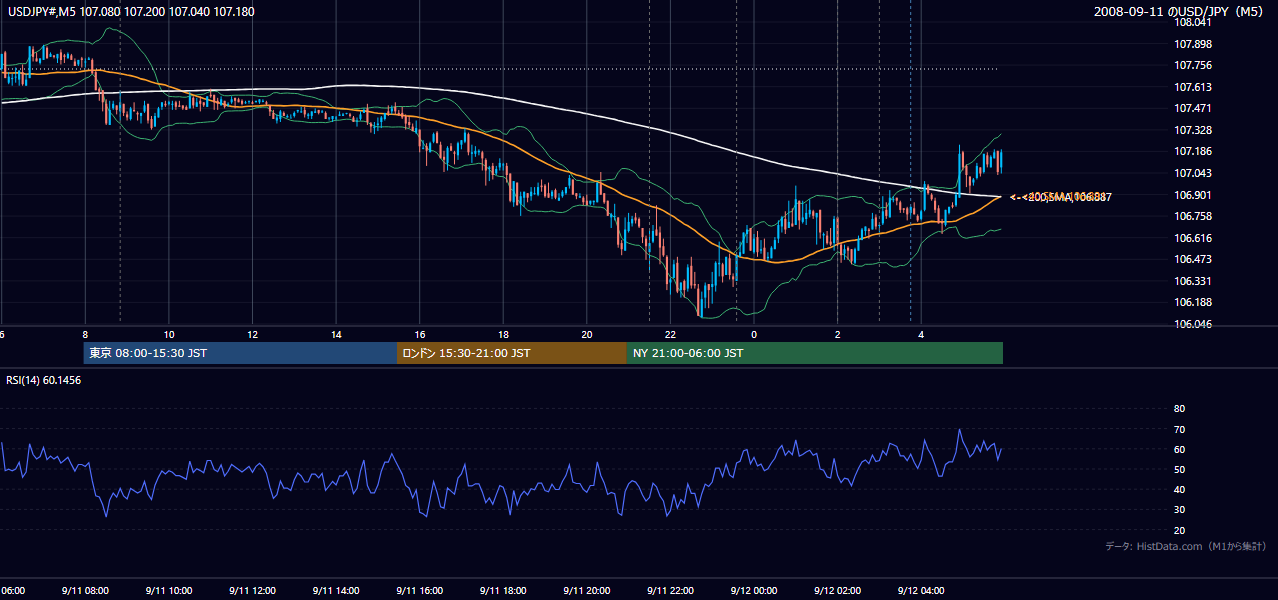Click hour label 12 under the price chart
The height and width of the screenshot is (600, 1278).
click(253, 335)
